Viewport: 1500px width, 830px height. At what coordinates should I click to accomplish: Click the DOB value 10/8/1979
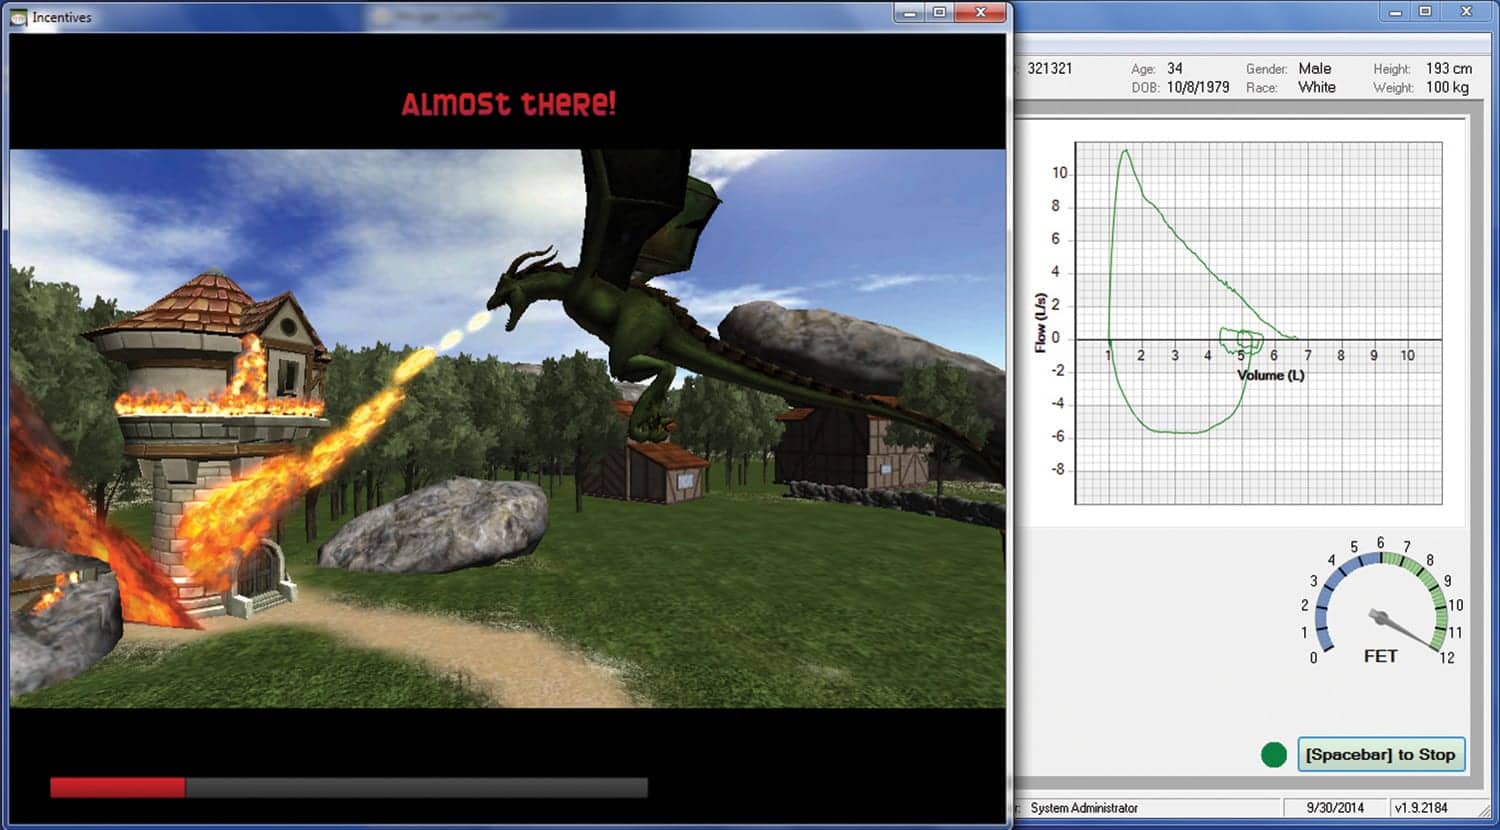click(x=1197, y=88)
